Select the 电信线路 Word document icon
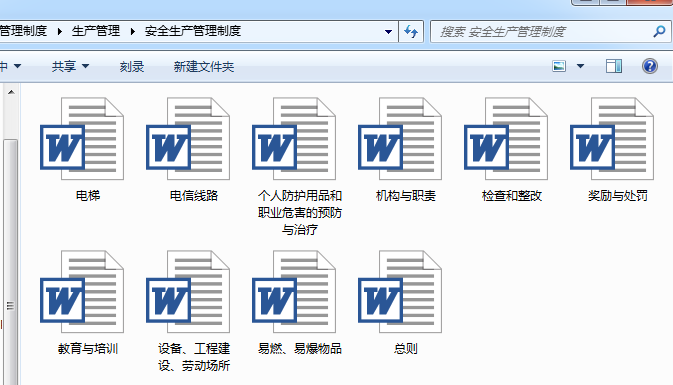Viewport: 673px width, 385px height. (x=188, y=139)
